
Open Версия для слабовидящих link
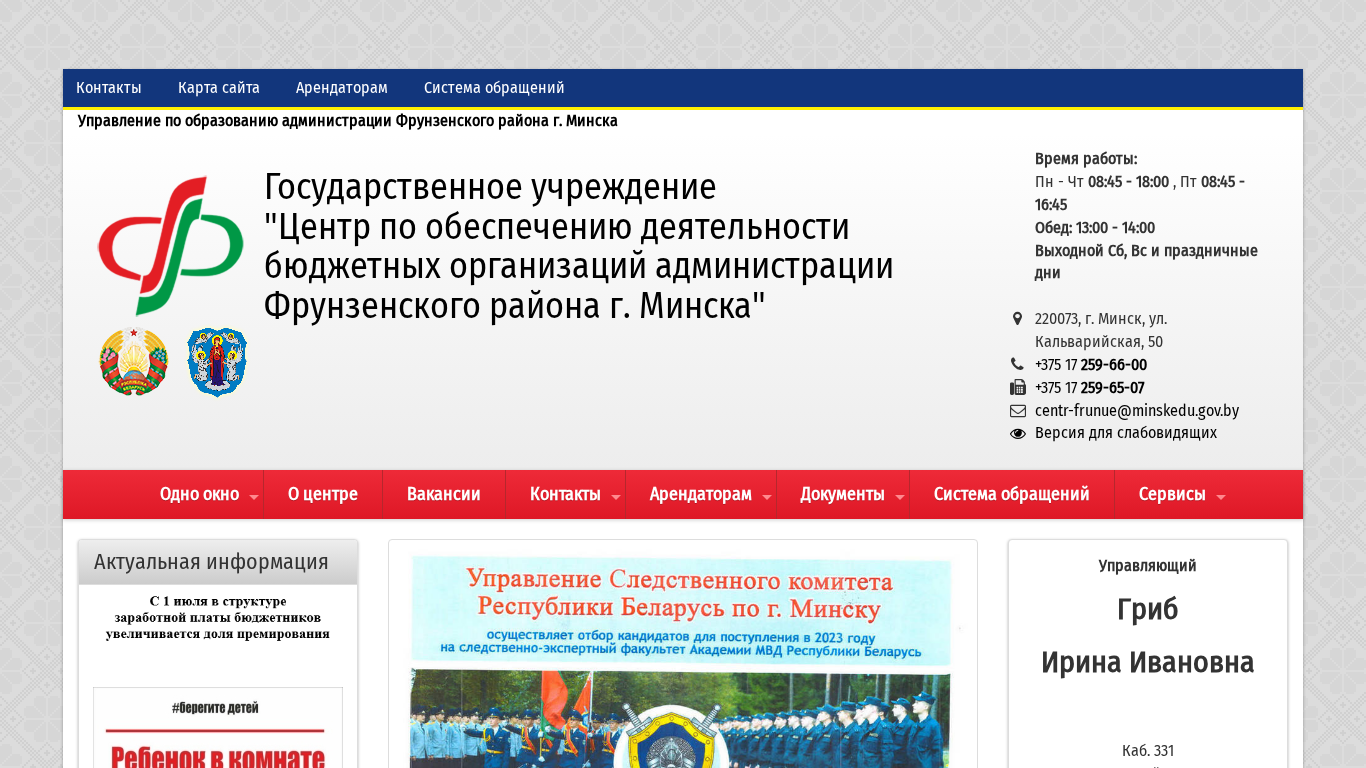(x=1126, y=433)
